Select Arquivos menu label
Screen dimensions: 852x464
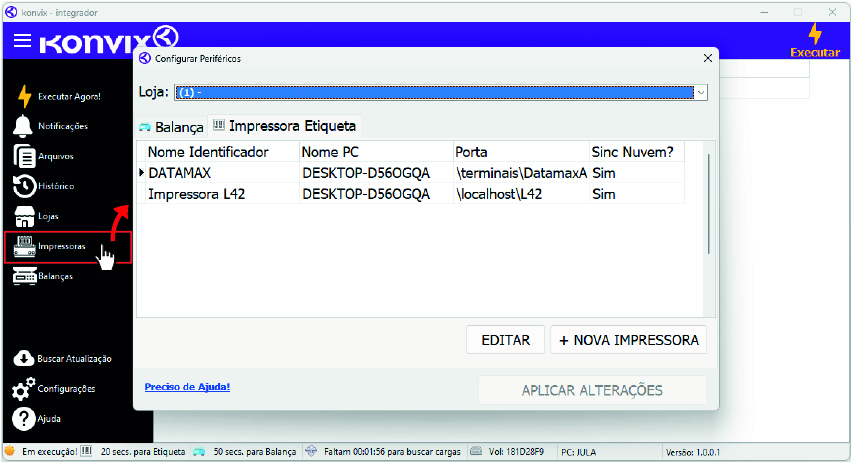click(55, 156)
